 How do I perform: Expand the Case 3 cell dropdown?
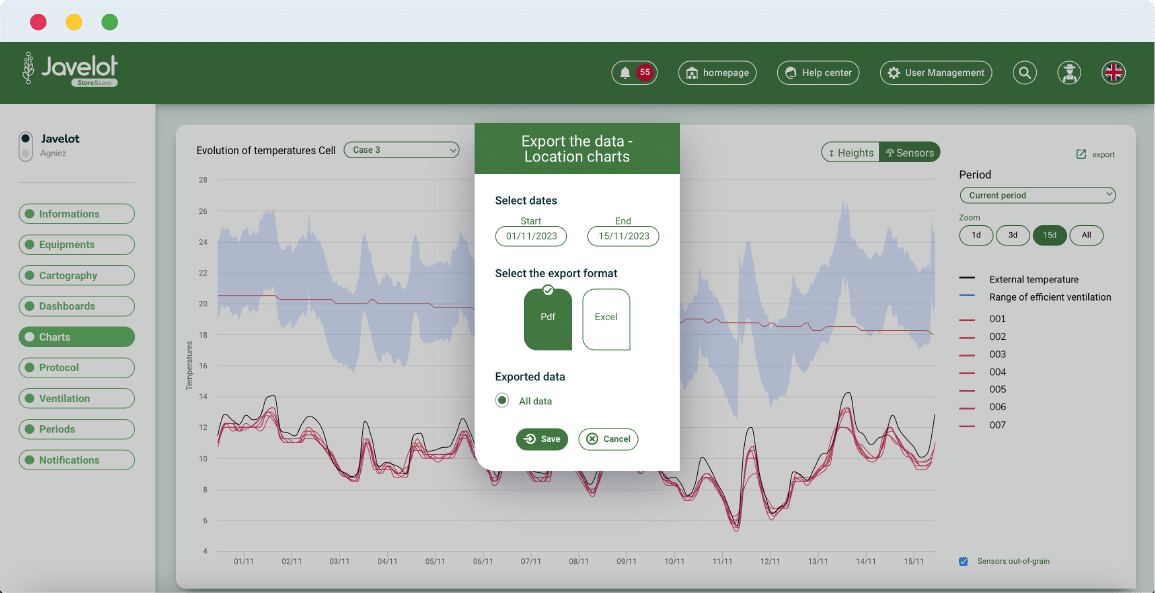401,150
